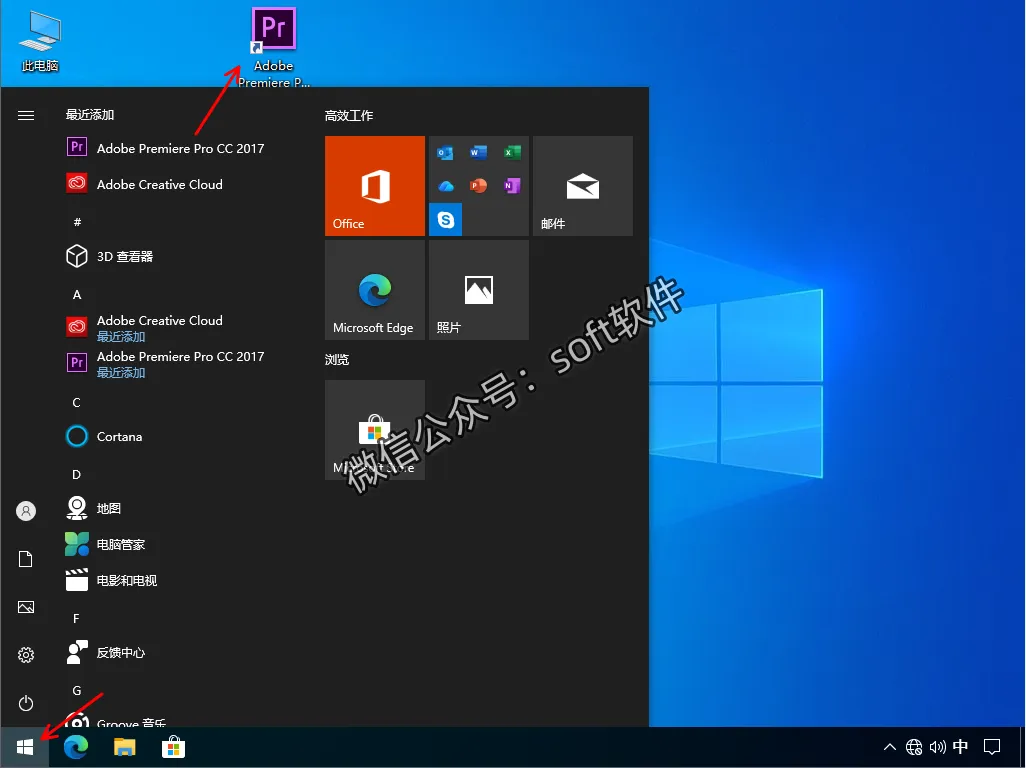Click the G letter group header
Image resolution: width=1026 pixels, height=768 pixels.
point(77,690)
